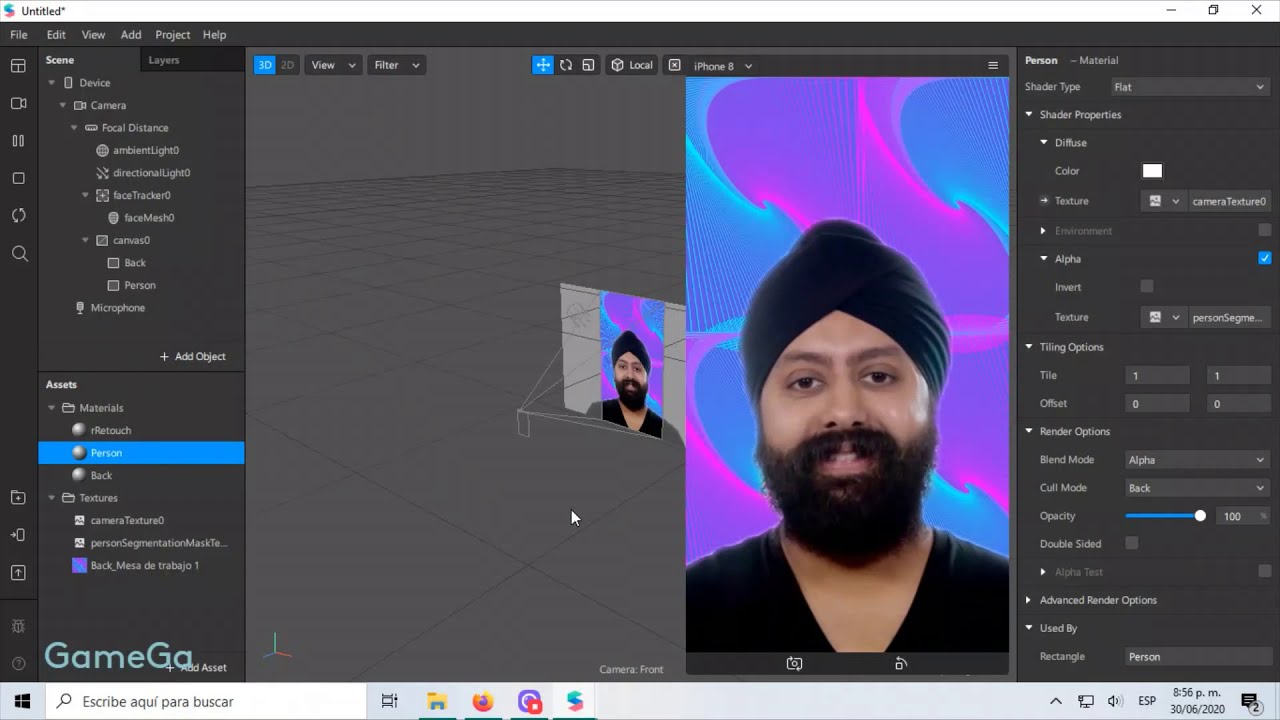Click the simulator toggle icon before iPhone 8

pyautogui.click(x=674, y=65)
